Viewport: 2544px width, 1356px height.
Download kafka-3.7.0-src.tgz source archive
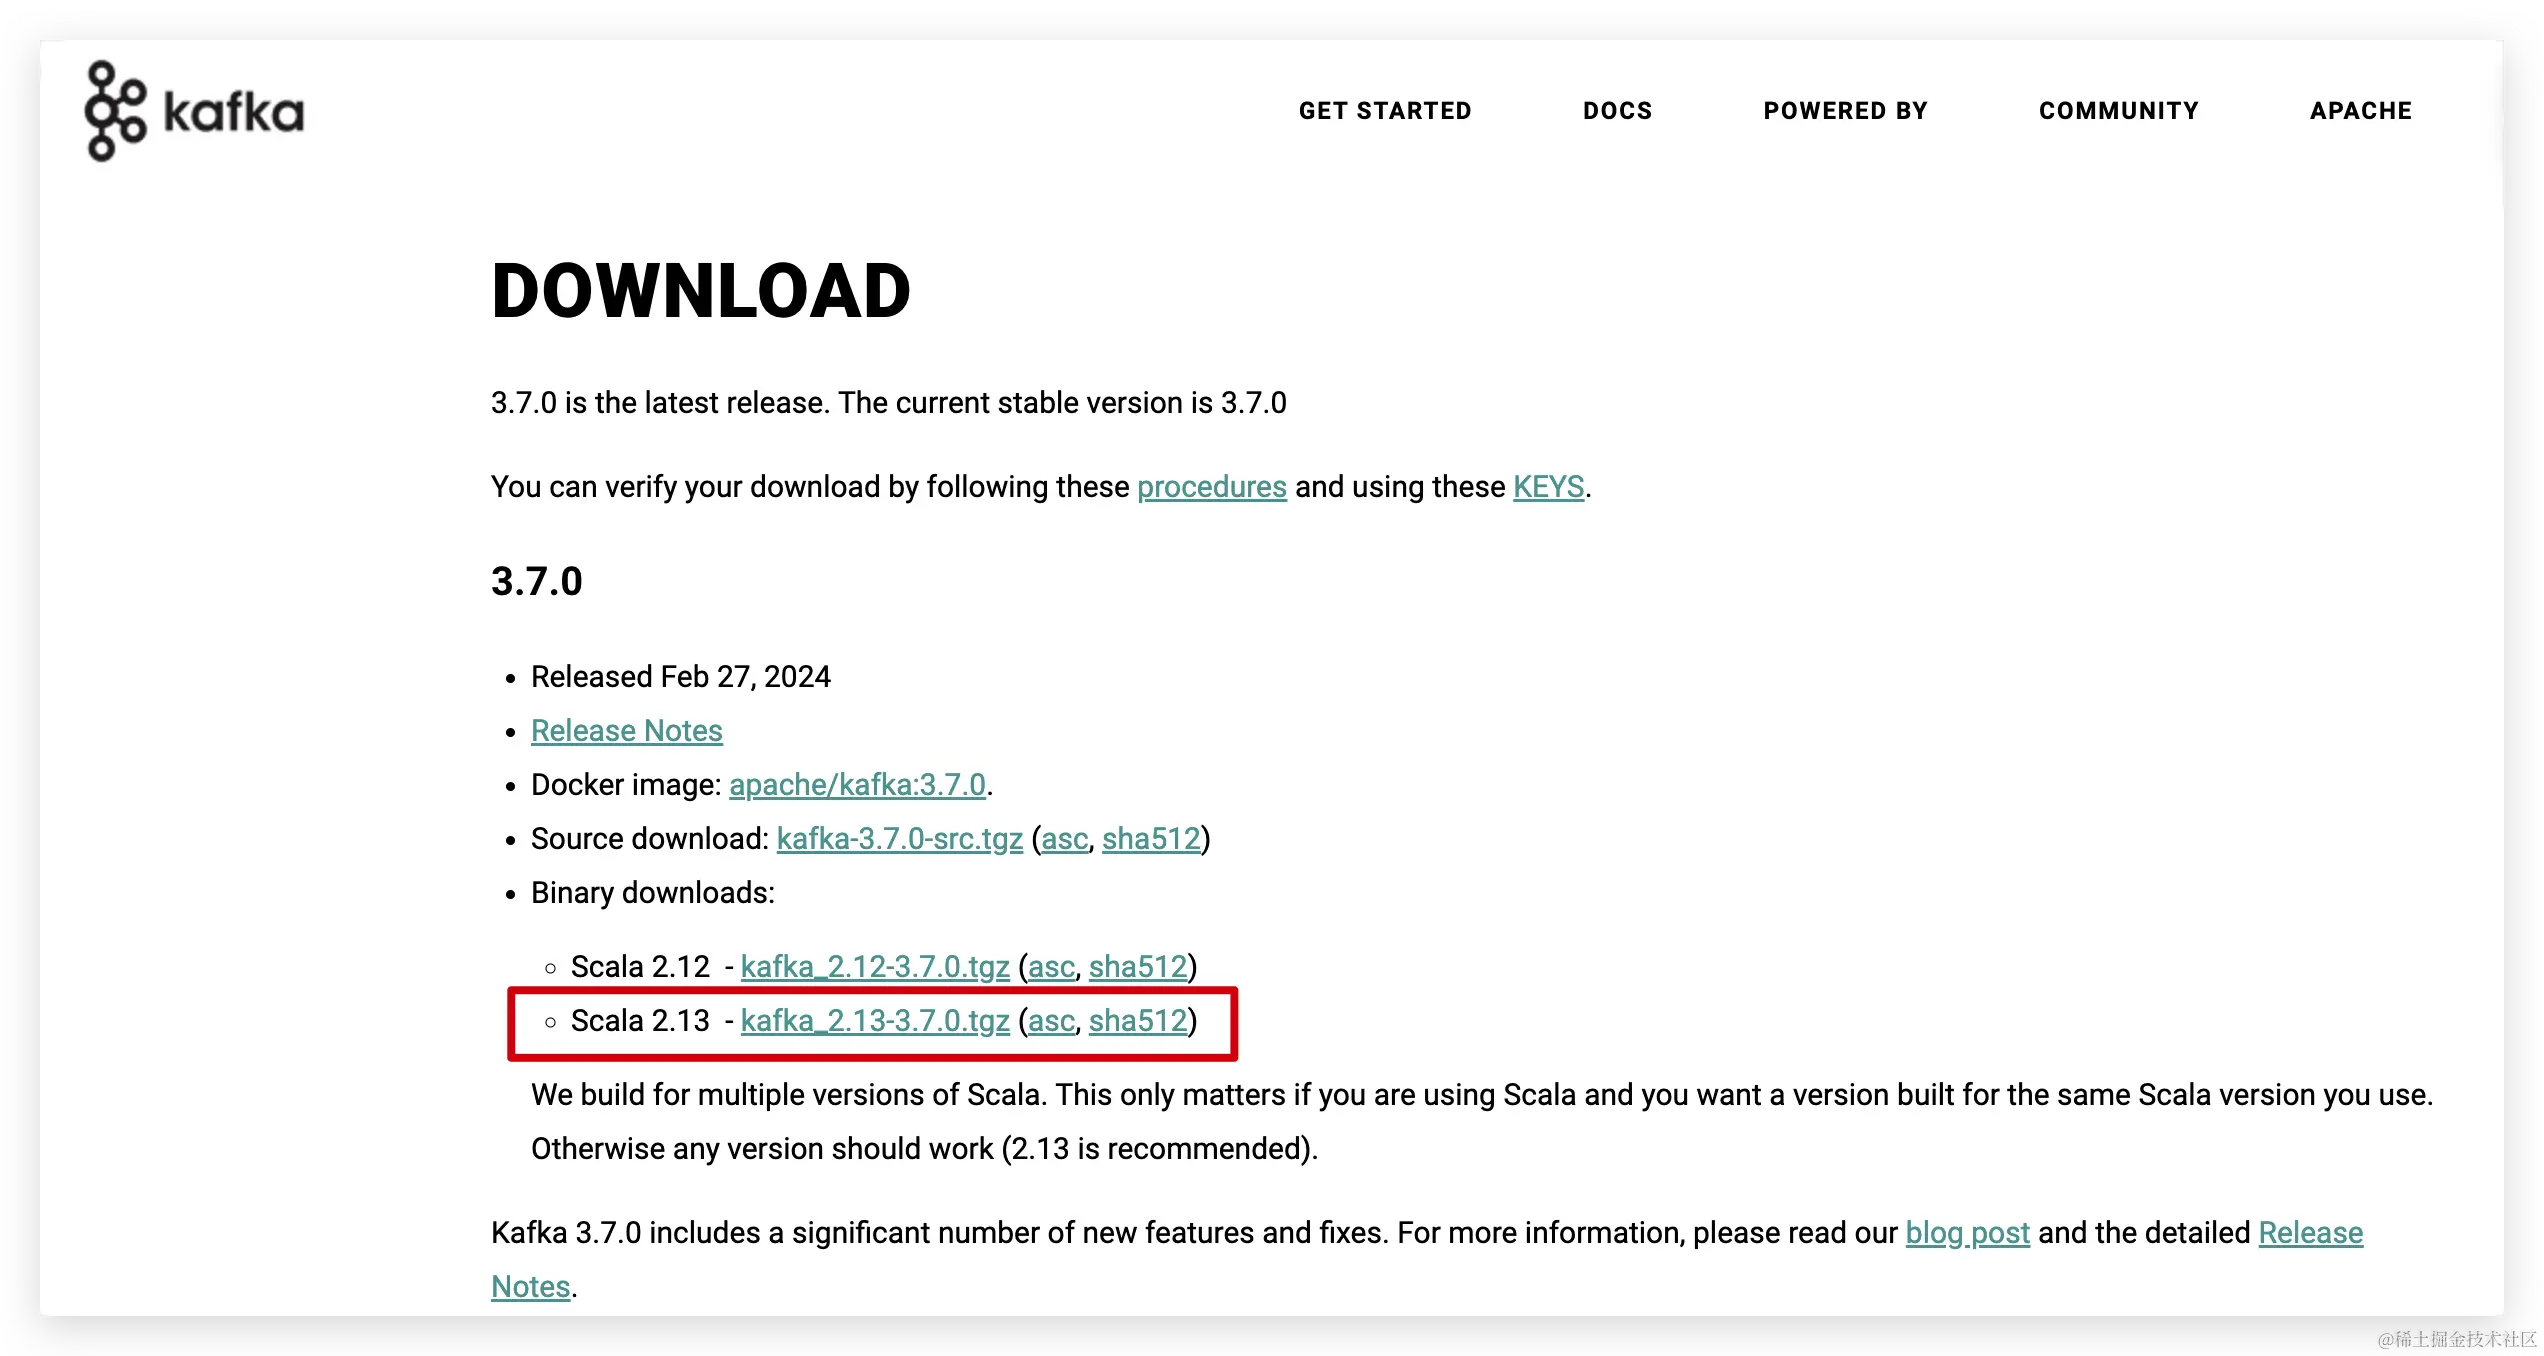pyautogui.click(x=899, y=839)
